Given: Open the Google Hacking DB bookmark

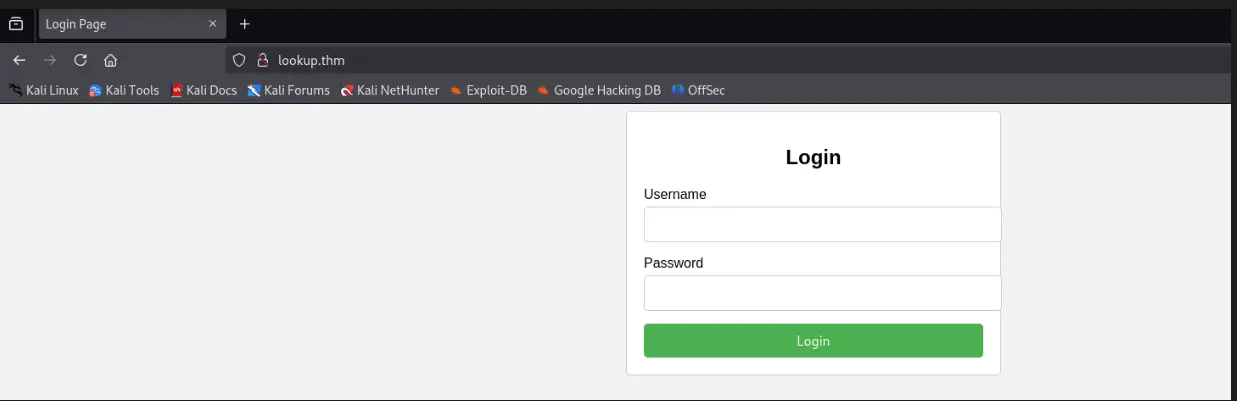Looking at the screenshot, I should coord(599,90).
